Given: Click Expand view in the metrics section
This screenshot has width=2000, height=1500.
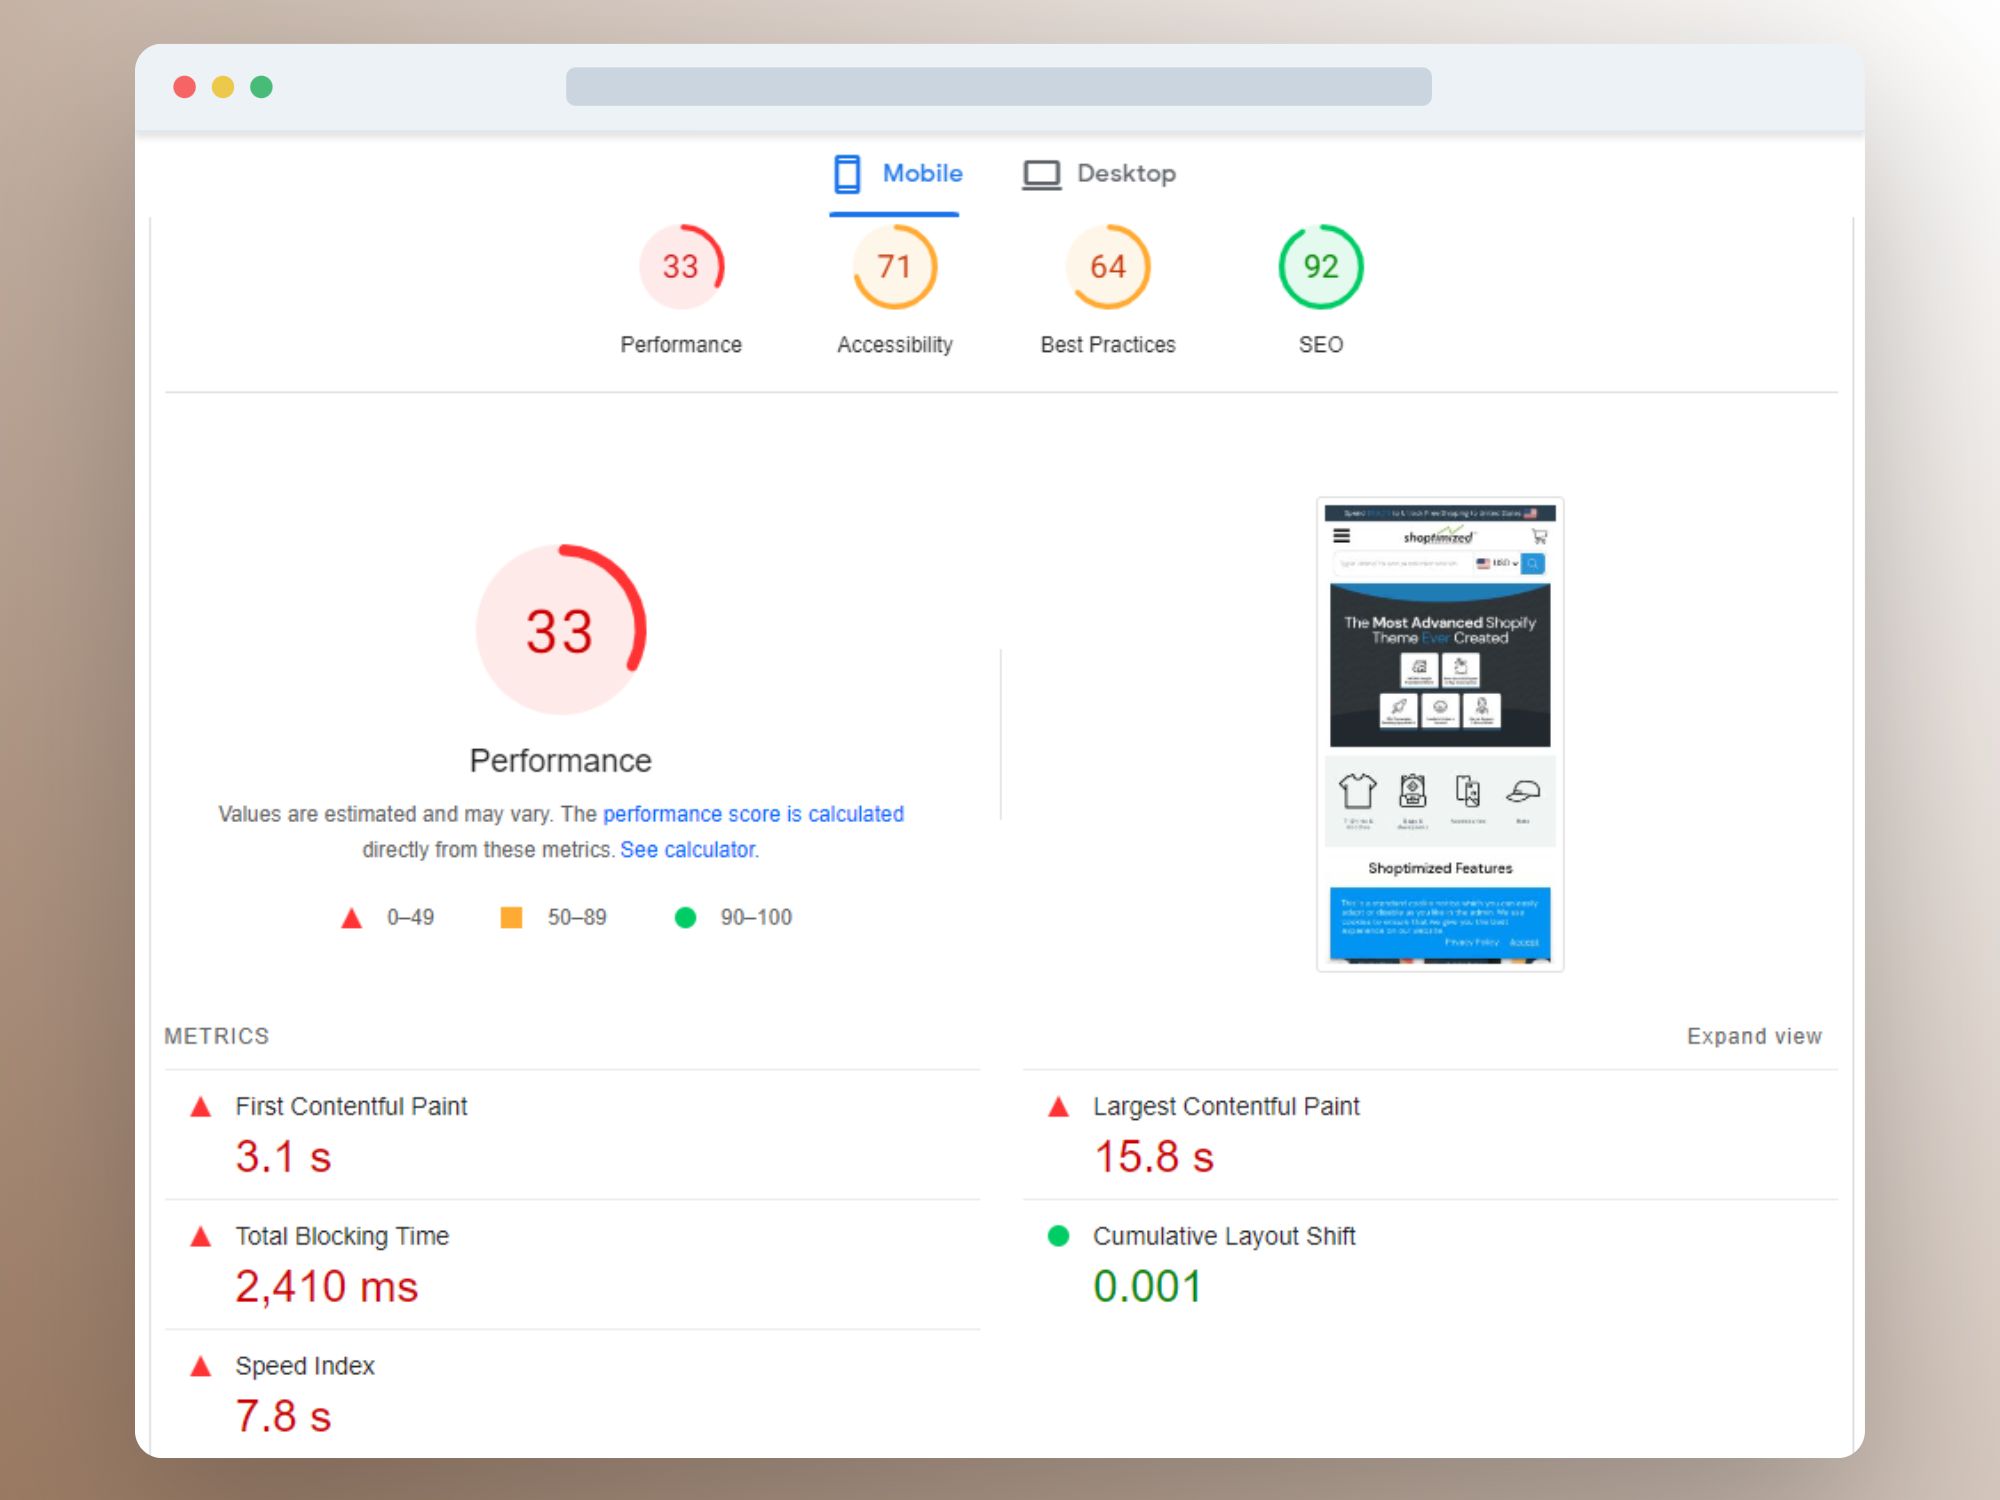Looking at the screenshot, I should point(1754,1036).
